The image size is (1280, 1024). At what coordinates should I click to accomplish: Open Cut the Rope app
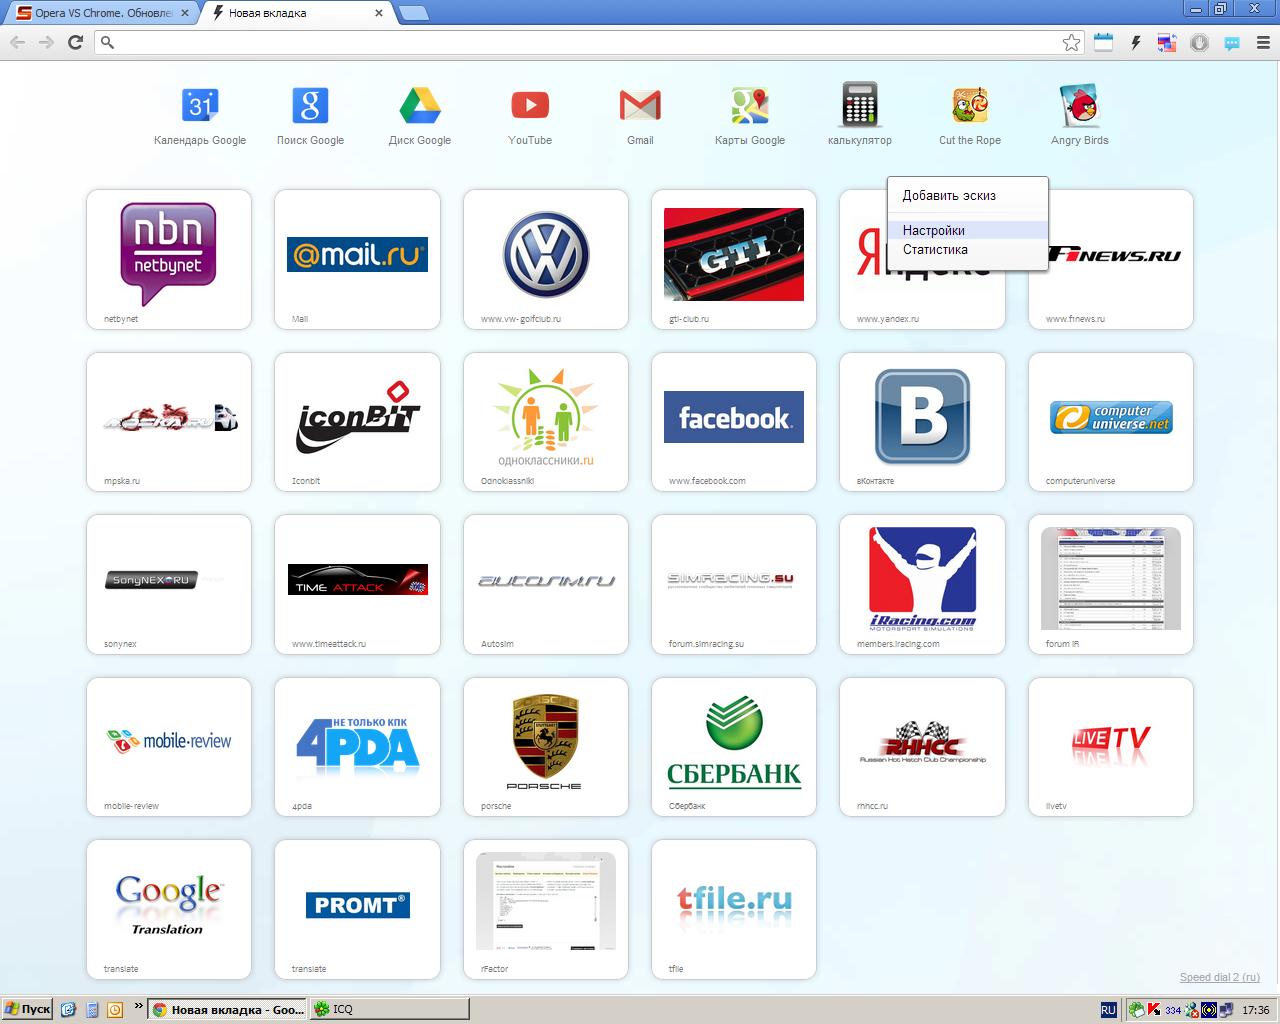969,106
